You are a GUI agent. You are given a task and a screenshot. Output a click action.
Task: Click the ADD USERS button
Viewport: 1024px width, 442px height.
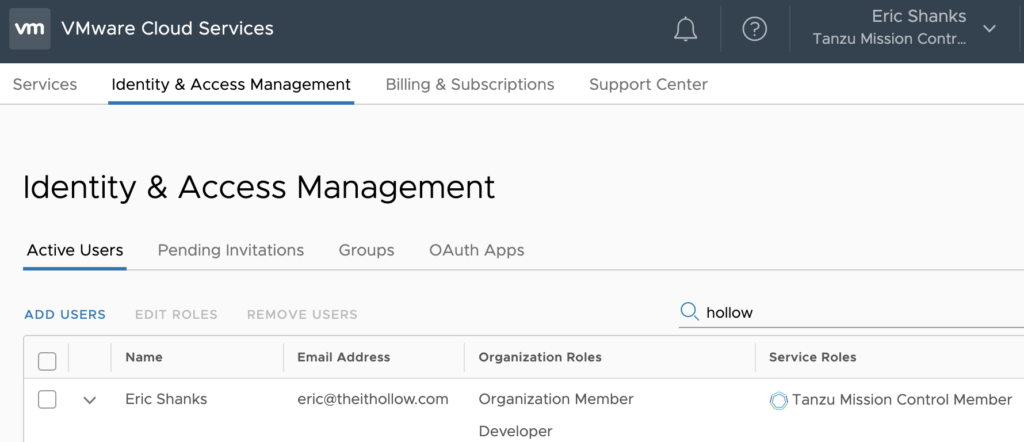click(65, 314)
